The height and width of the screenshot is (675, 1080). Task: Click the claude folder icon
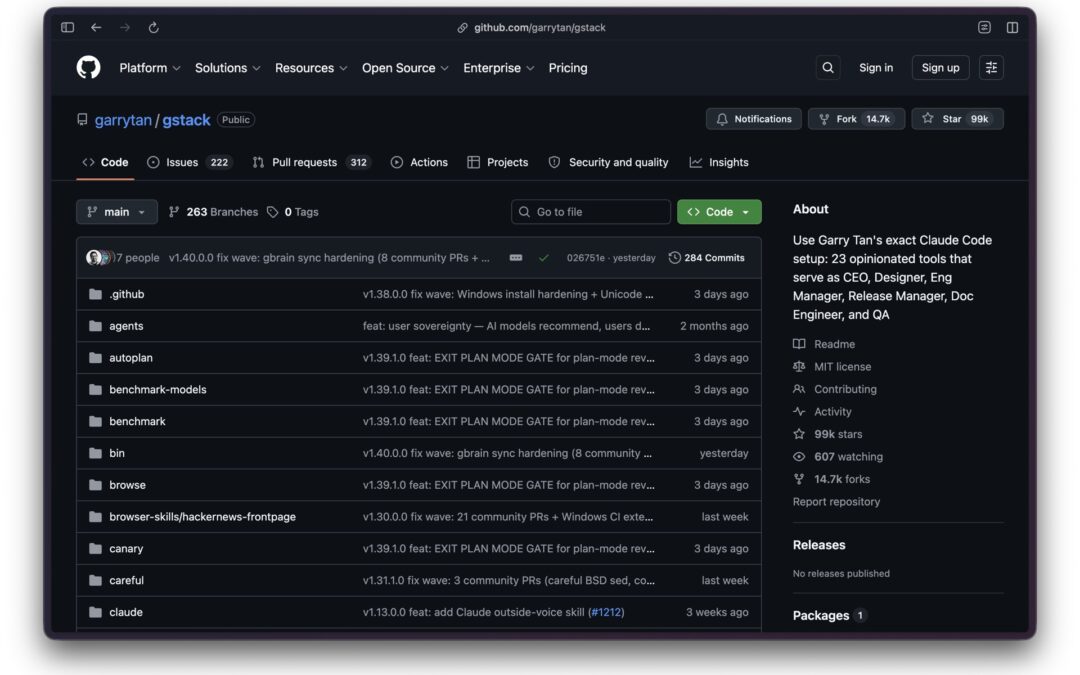coord(95,612)
